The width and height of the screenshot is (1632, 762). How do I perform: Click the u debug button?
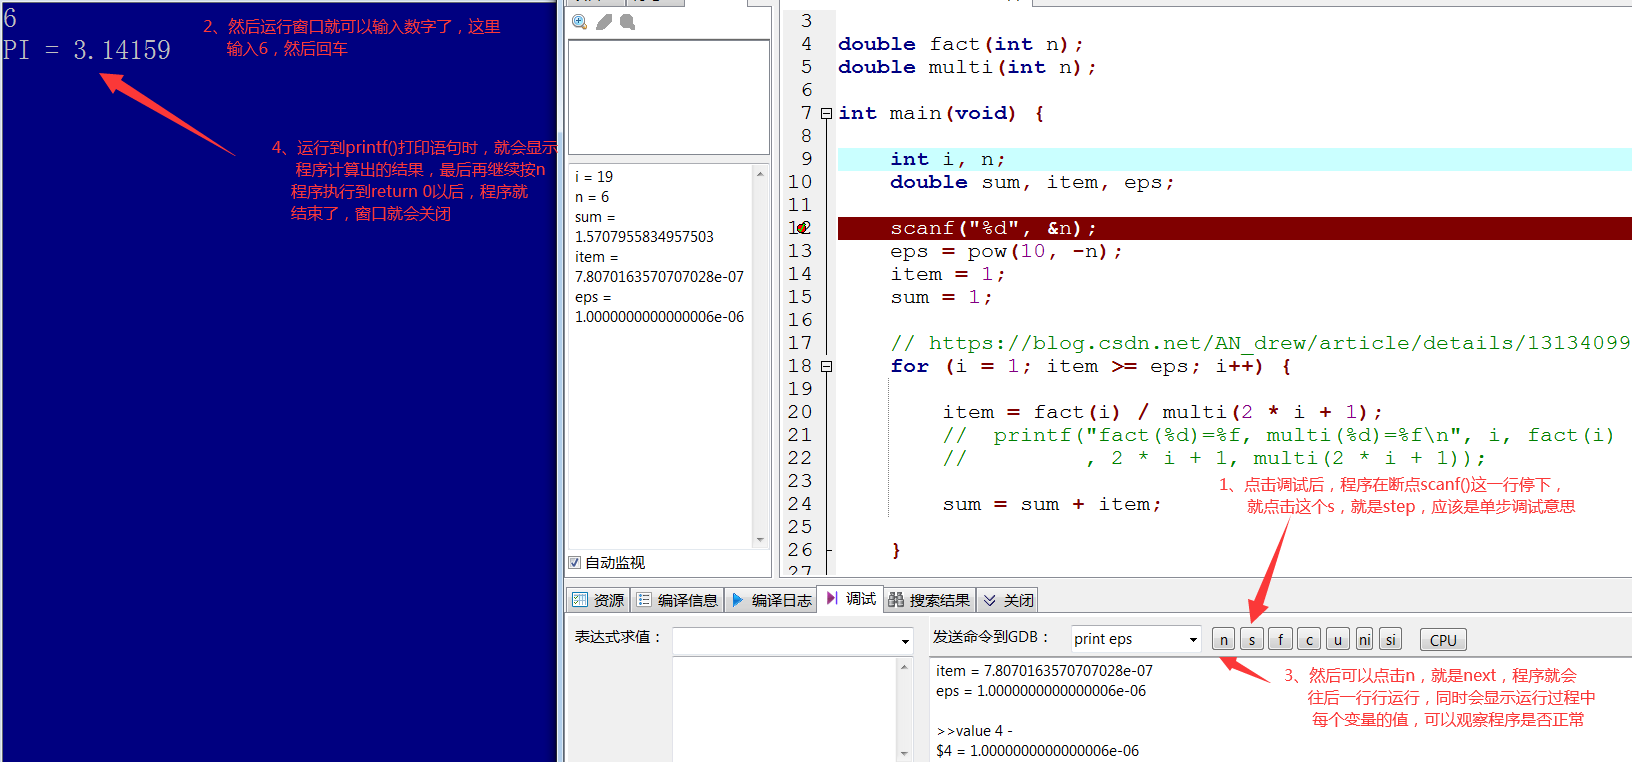click(1338, 640)
